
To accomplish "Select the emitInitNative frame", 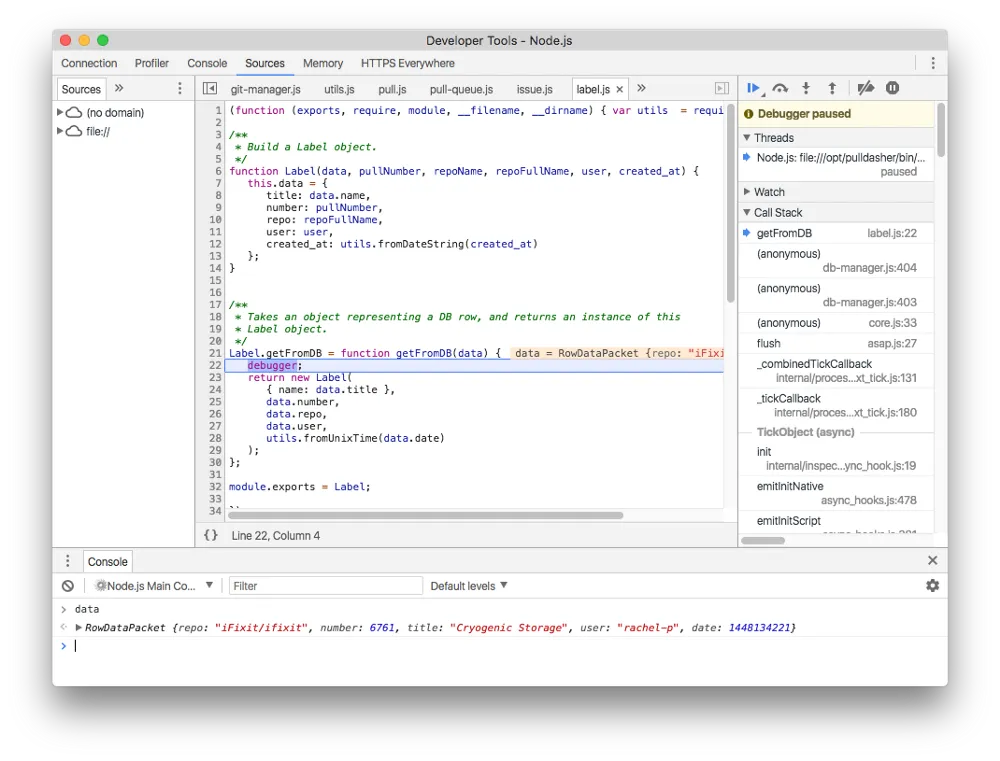I will coord(836,493).
